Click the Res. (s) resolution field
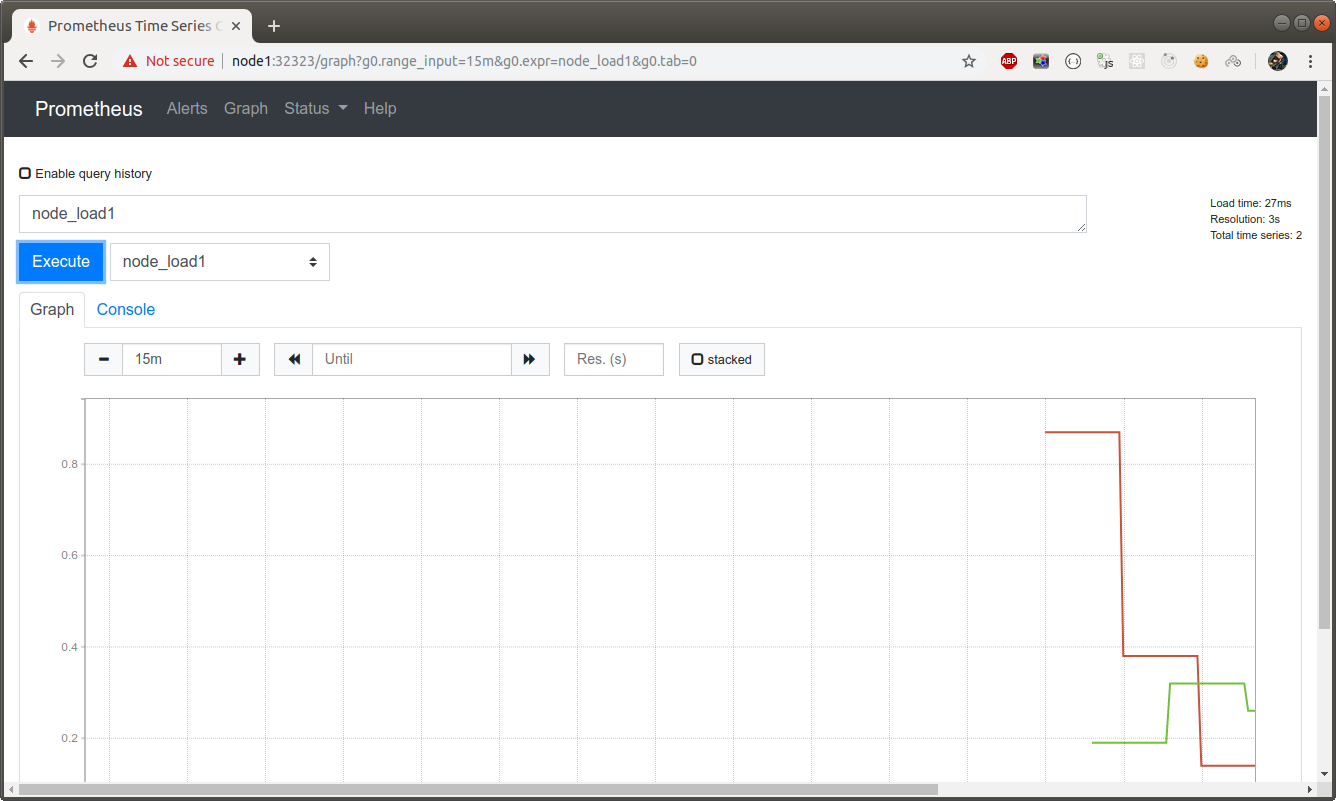1336x801 pixels. click(614, 359)
